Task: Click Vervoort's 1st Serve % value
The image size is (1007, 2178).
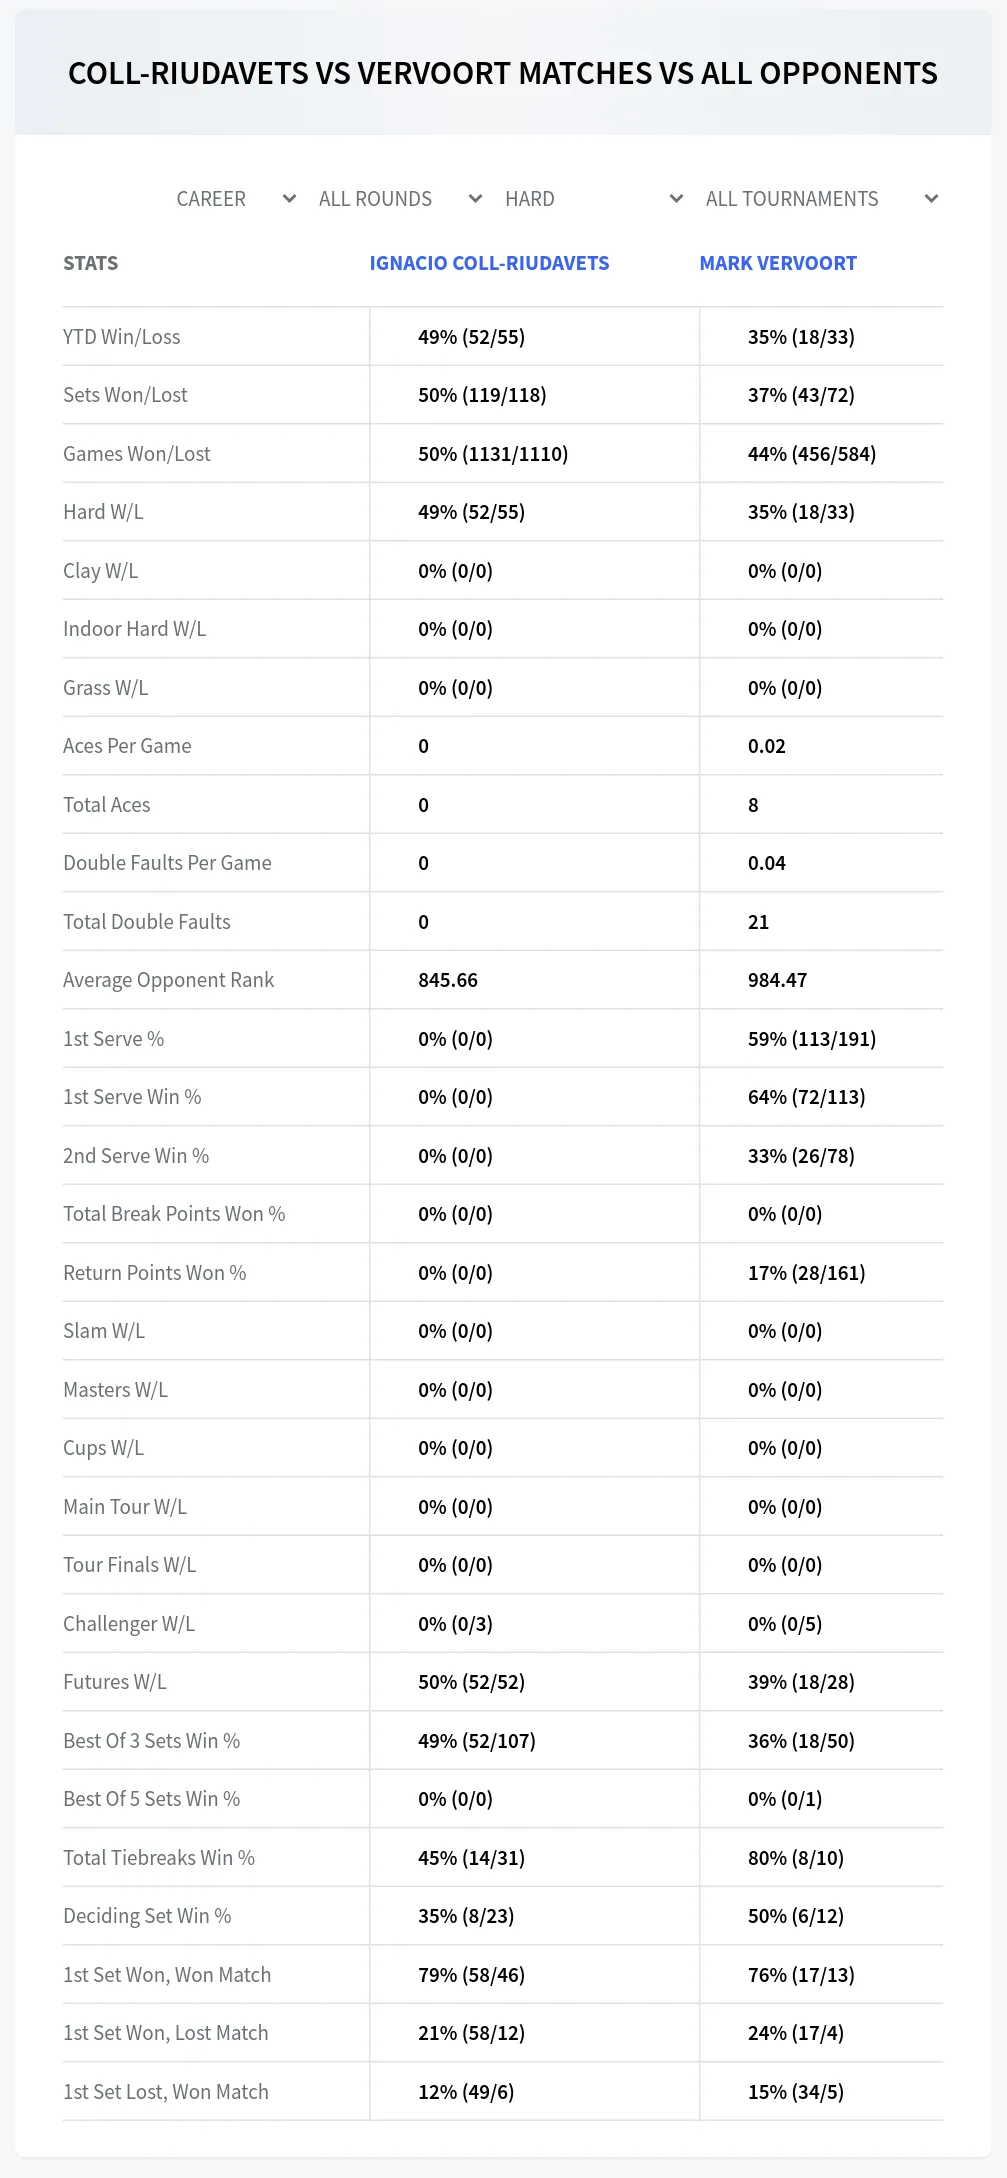Action: 812,1039
